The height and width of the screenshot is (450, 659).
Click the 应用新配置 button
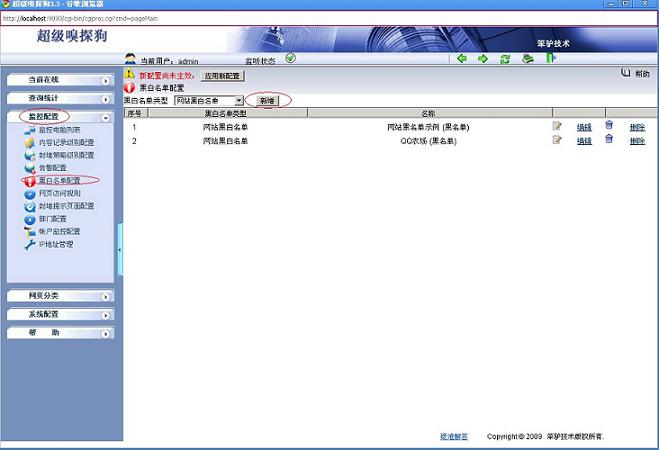coord(223,75)
